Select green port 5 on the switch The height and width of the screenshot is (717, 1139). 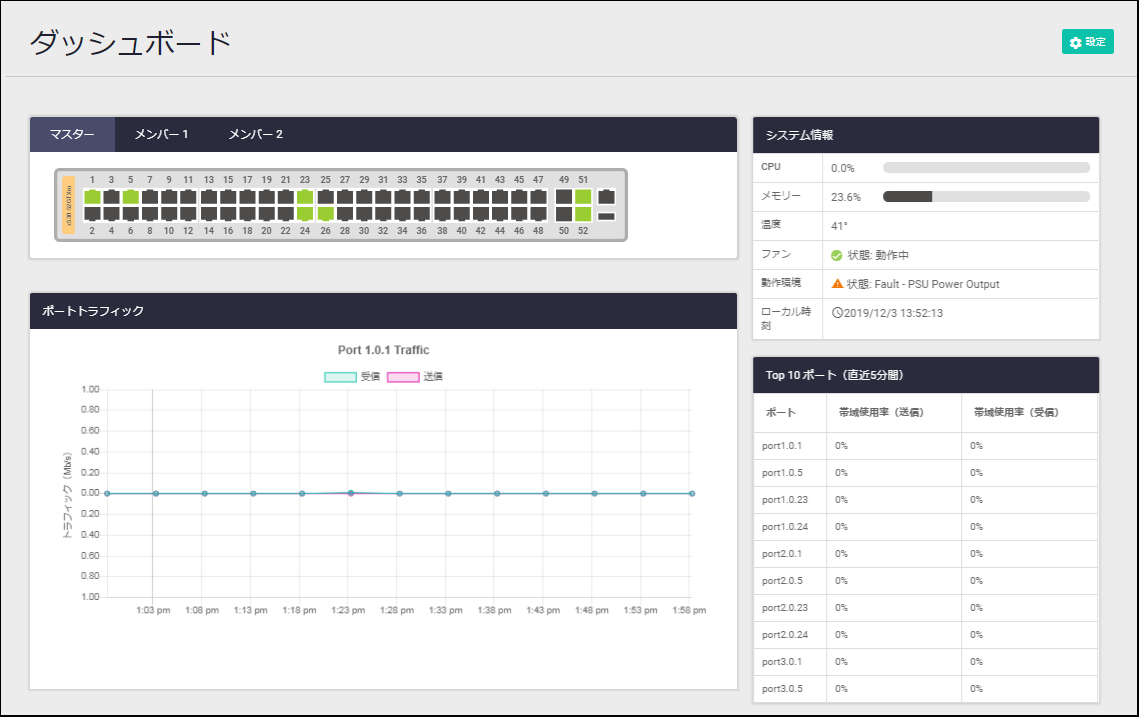point(130,197)
